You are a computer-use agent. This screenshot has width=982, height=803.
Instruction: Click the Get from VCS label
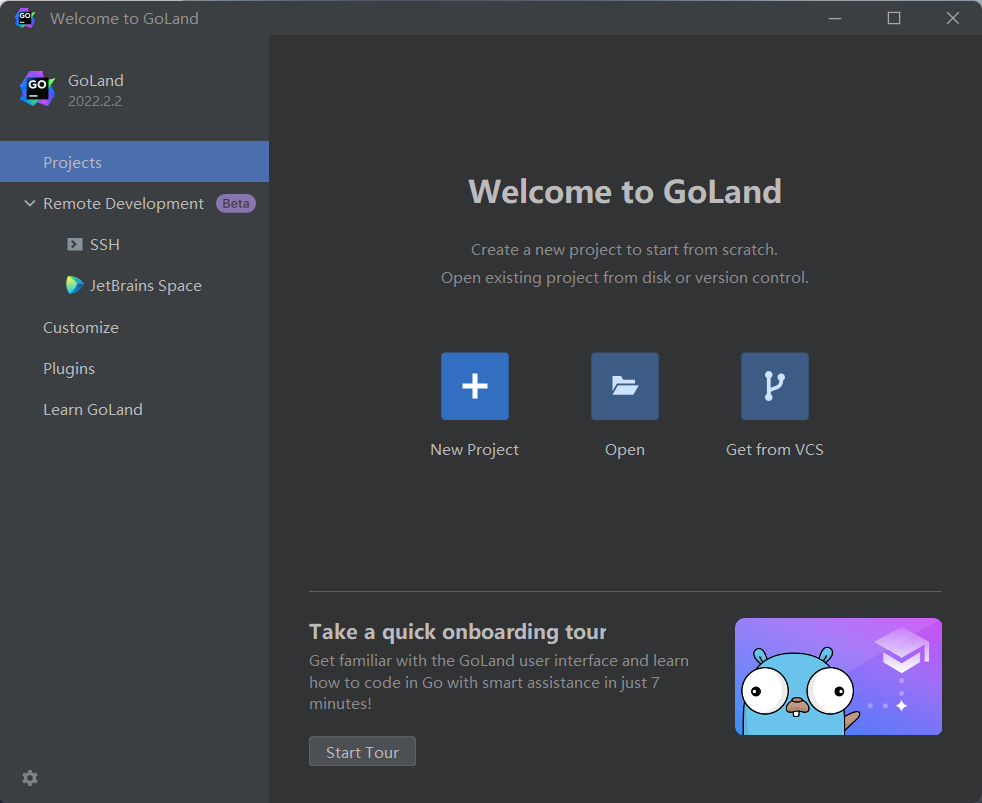click(x=775, y=450)
